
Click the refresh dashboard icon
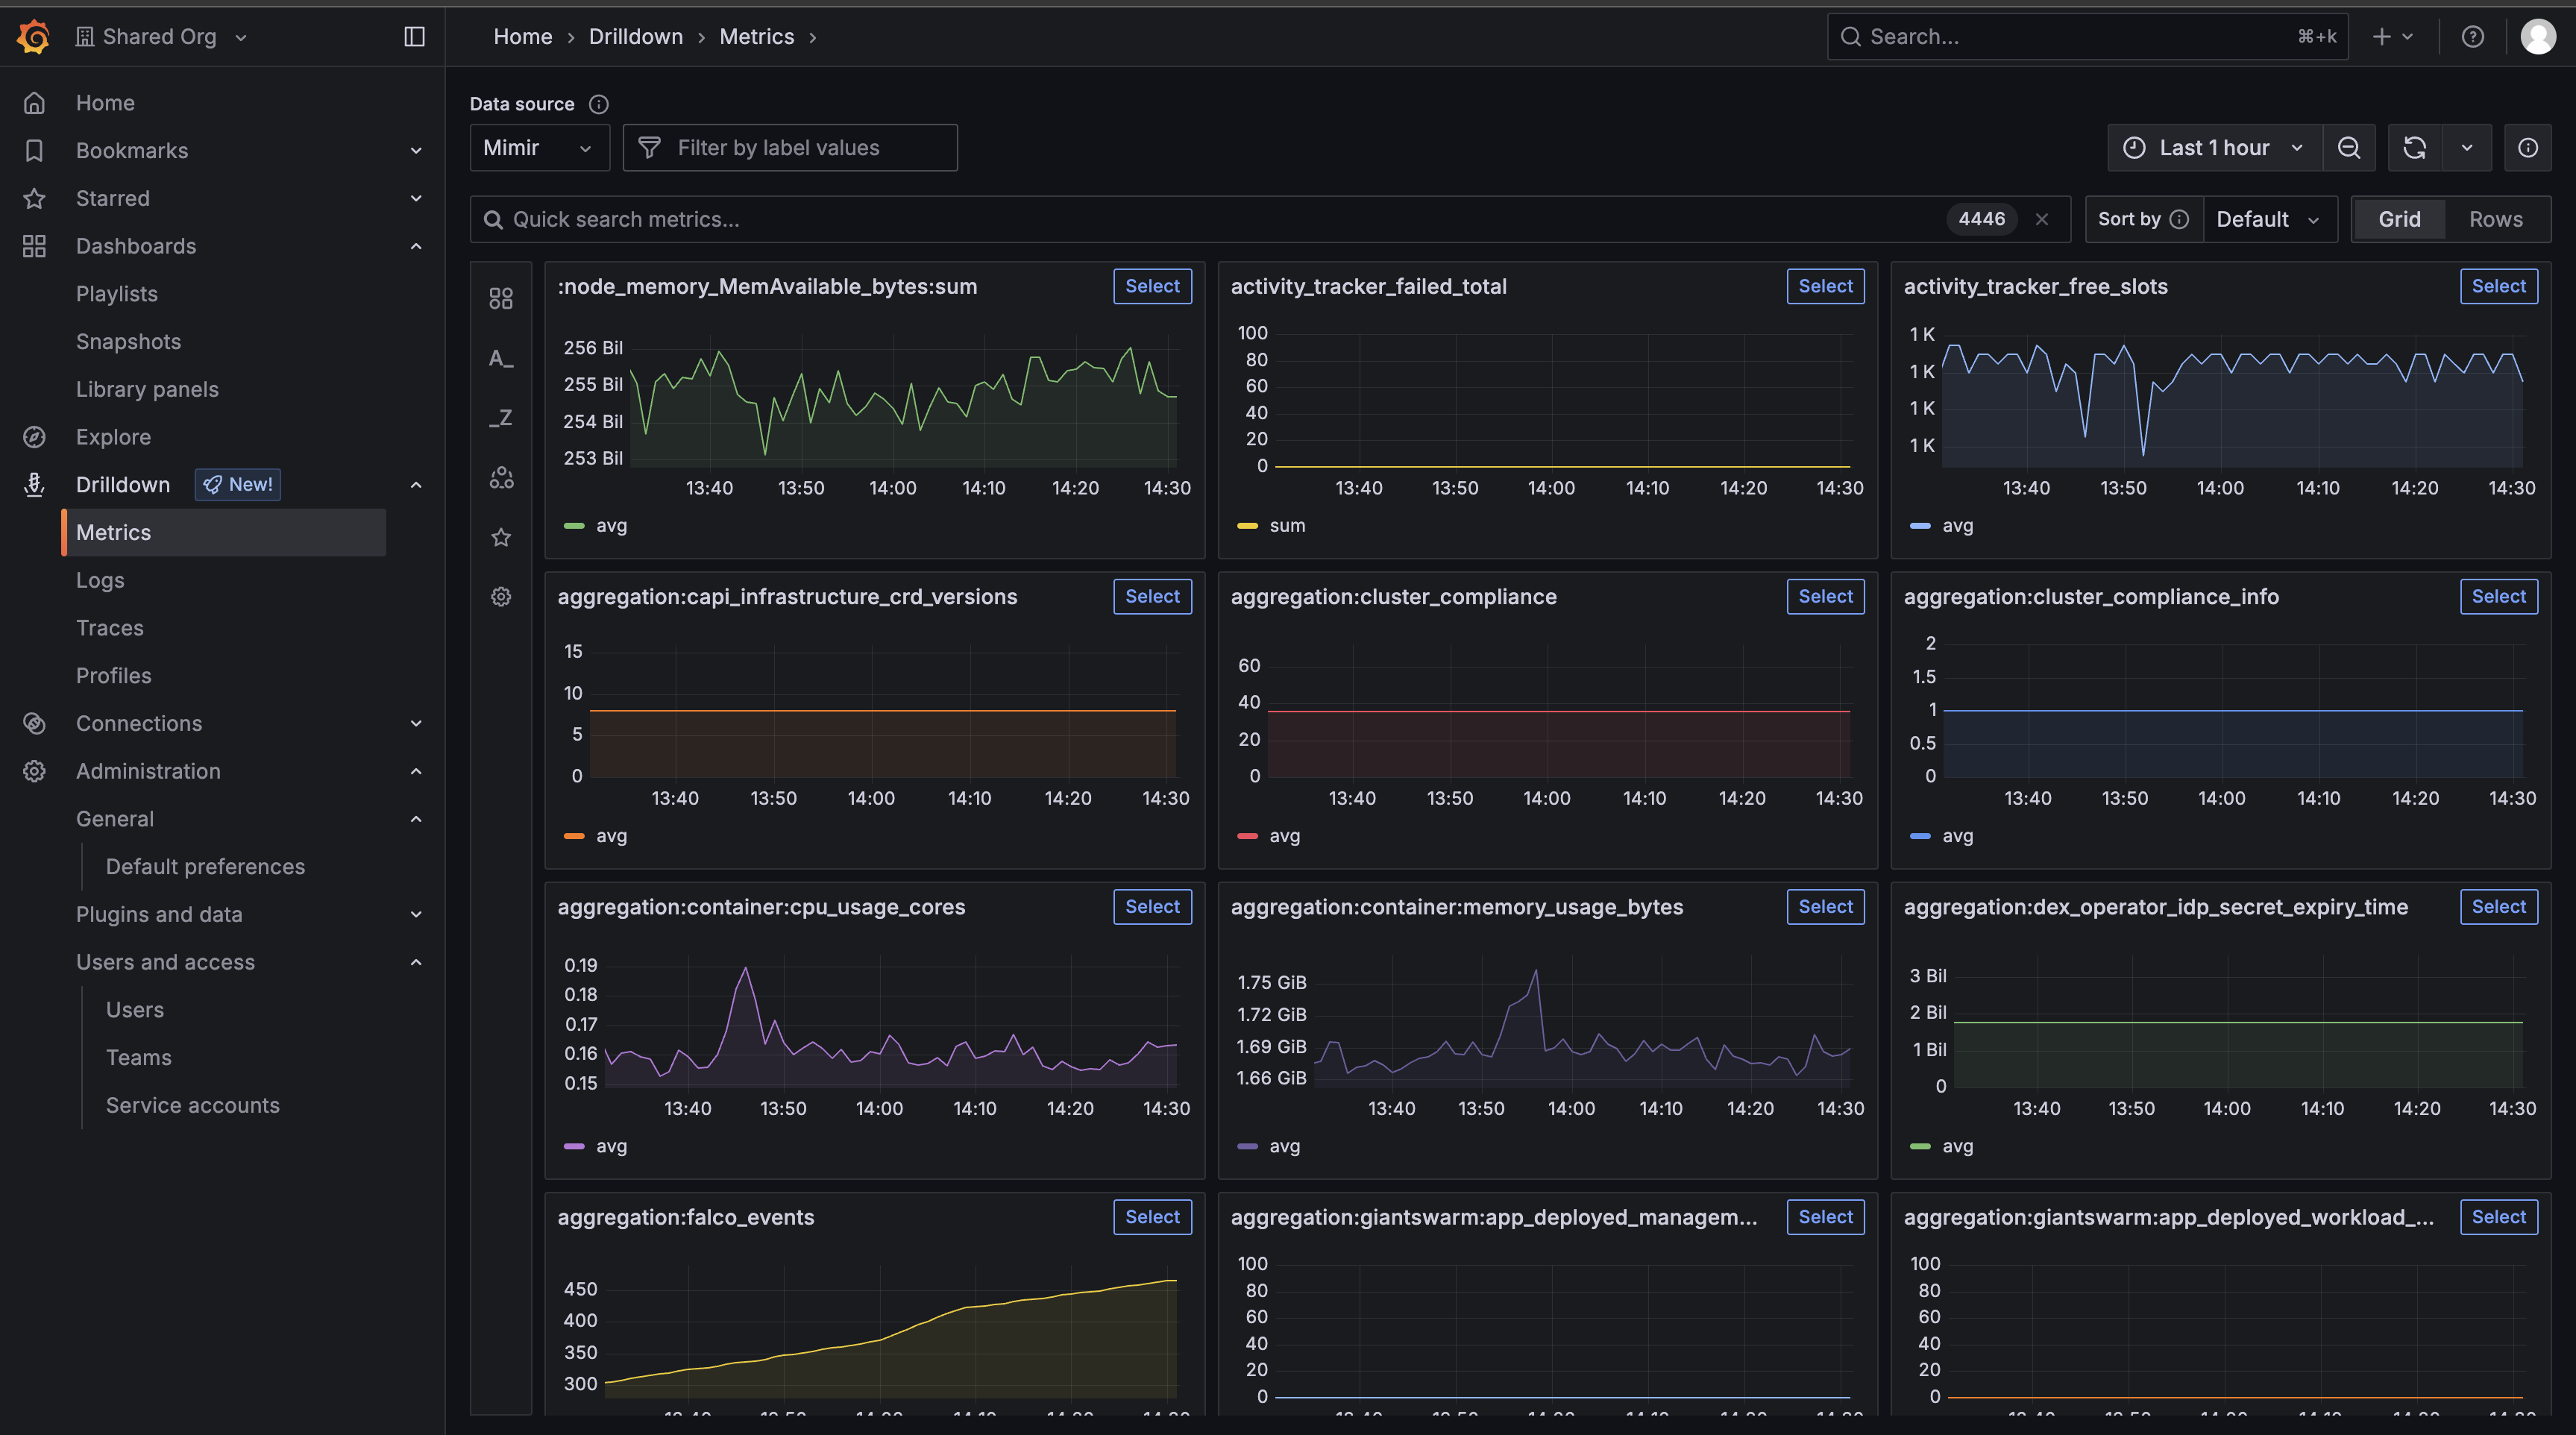tap(2414, 147)
